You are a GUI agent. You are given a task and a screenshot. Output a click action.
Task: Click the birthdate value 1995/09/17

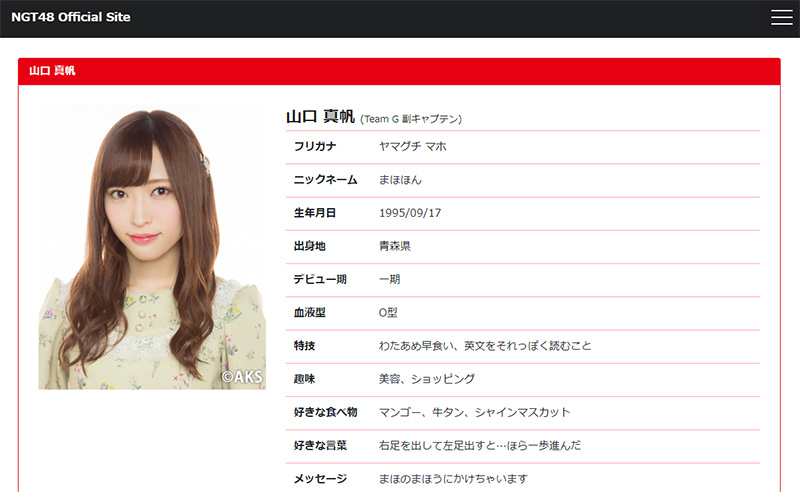tap(410, 213)
